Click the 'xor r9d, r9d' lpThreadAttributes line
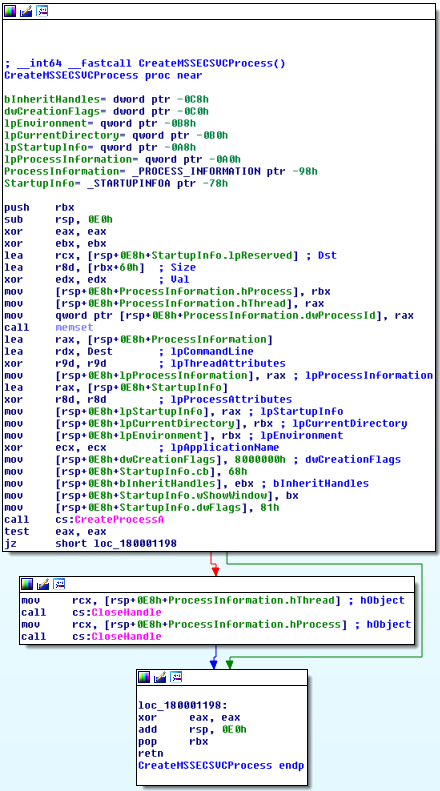440x791 pixels. tap(145, 363)
